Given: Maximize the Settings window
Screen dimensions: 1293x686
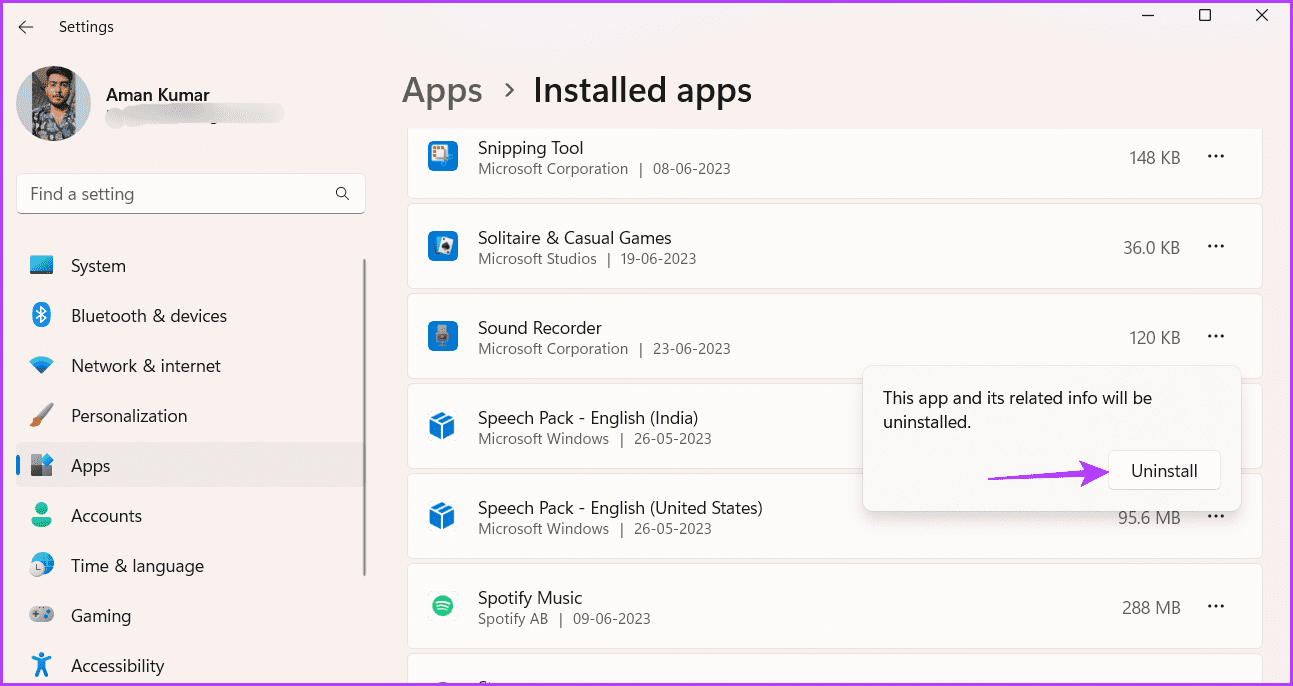Looking at the screenshot, I should click(x=1205, y=15).
